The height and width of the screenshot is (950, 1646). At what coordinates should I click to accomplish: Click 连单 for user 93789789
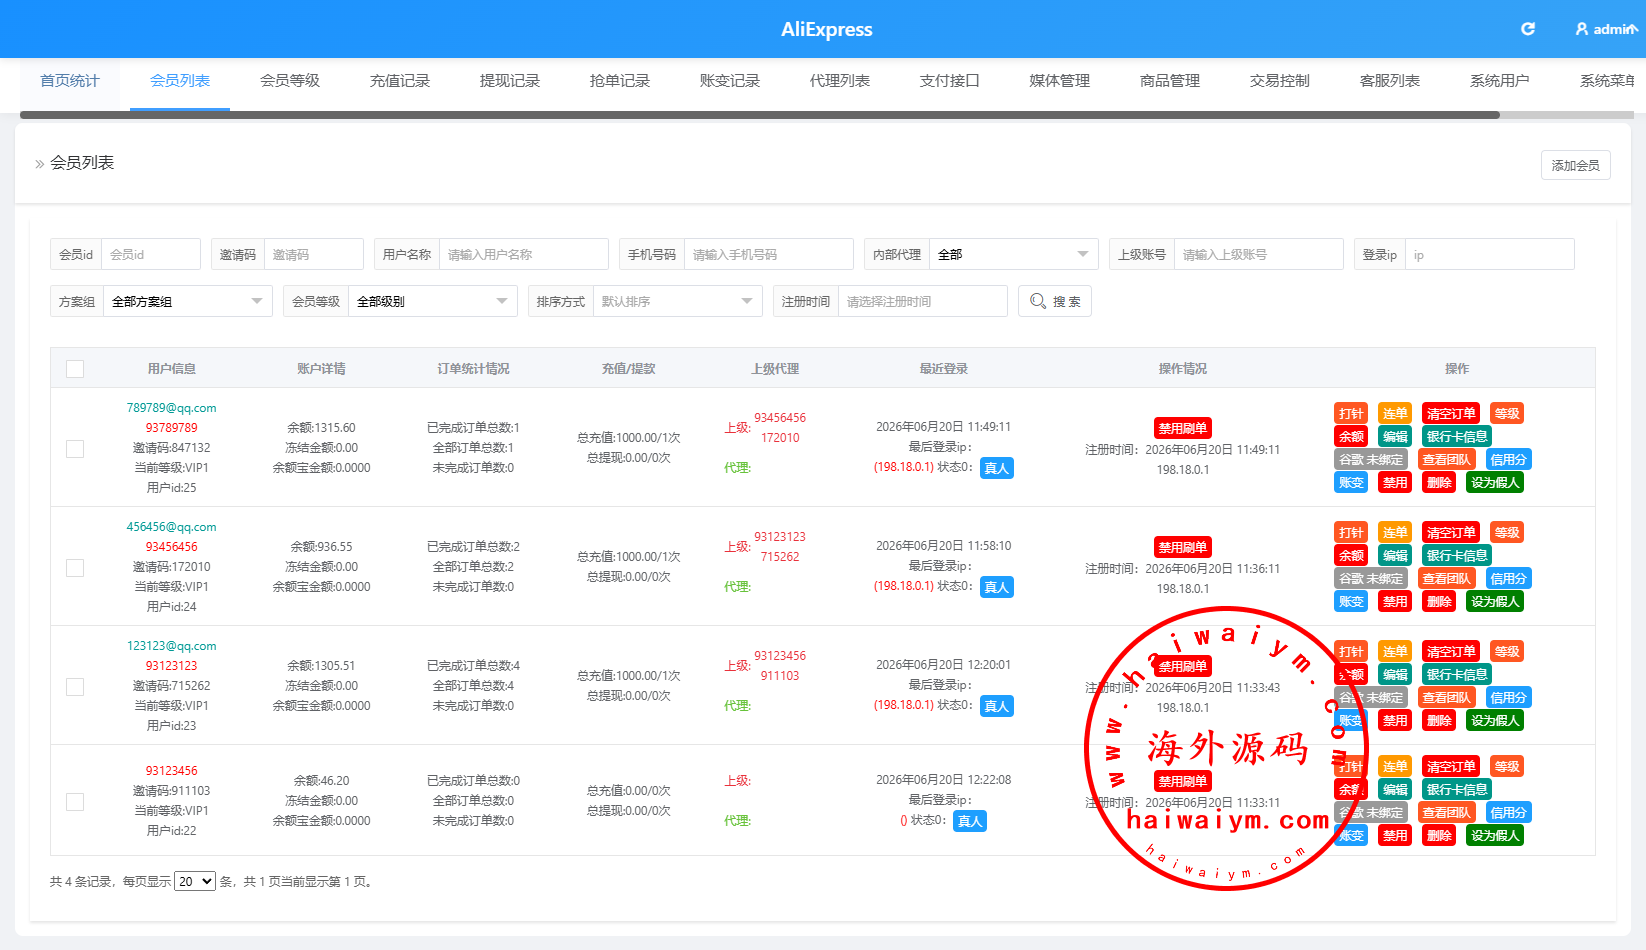(x=1395, y=414)
